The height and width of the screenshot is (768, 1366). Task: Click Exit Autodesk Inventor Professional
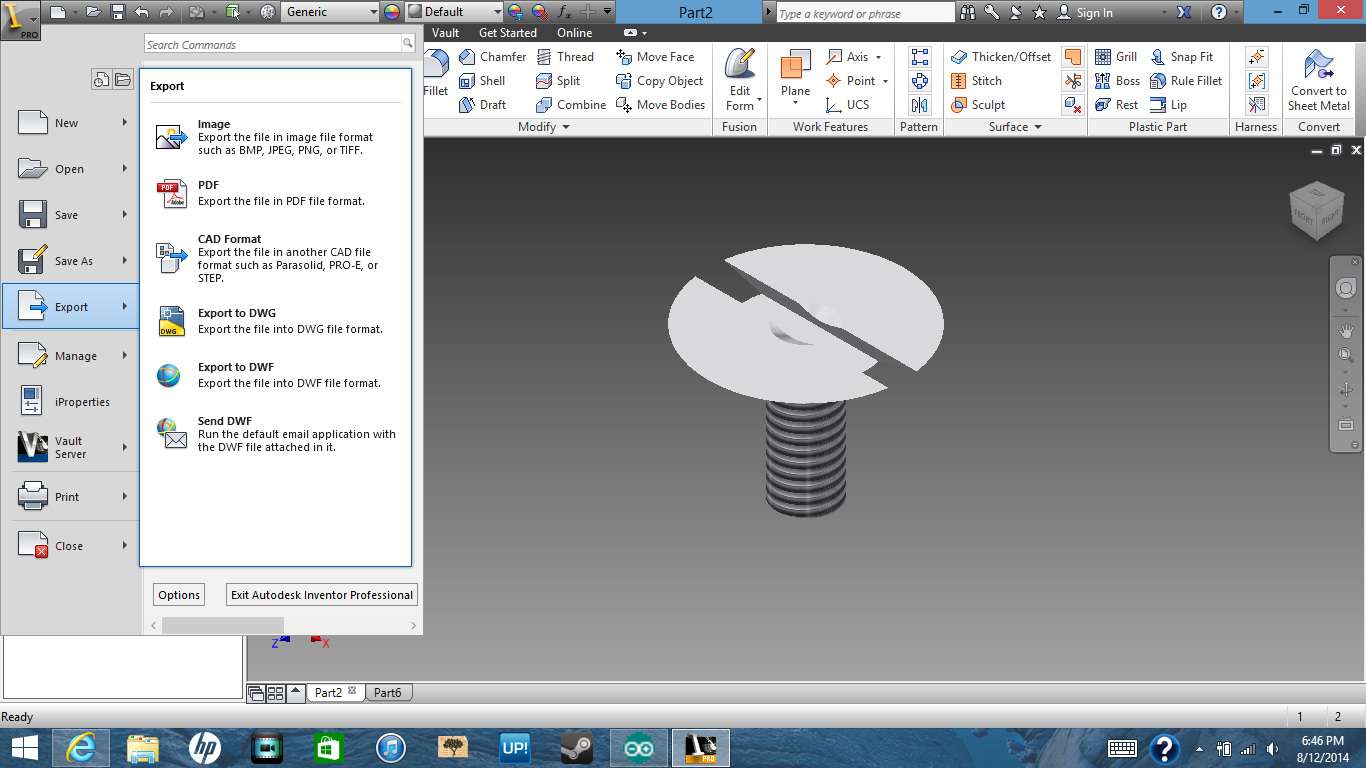(x=322, y=595)
